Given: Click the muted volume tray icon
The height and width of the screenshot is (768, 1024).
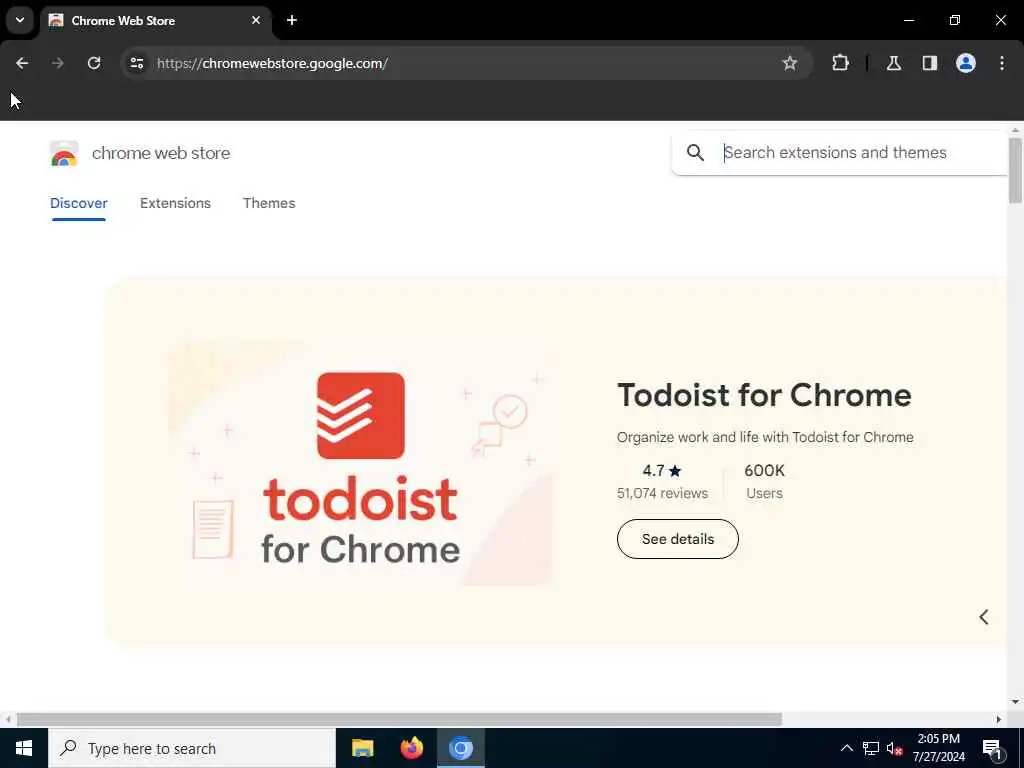Looking at the screenshot, I should [895, 748].
